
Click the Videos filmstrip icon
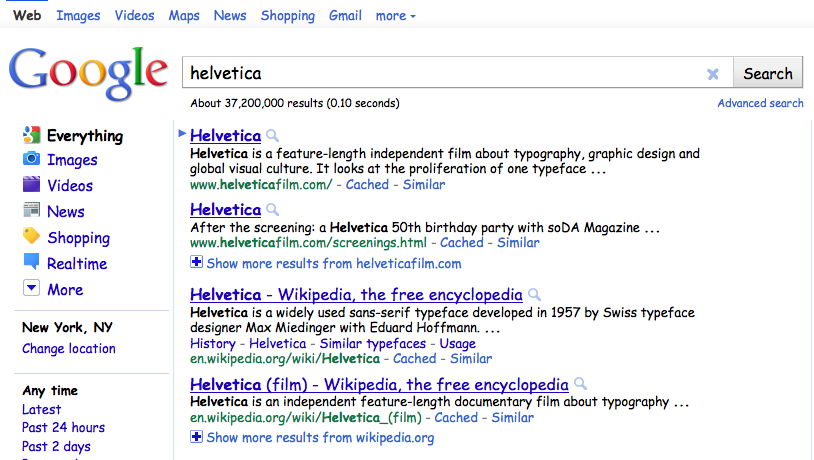coord(31,185)
